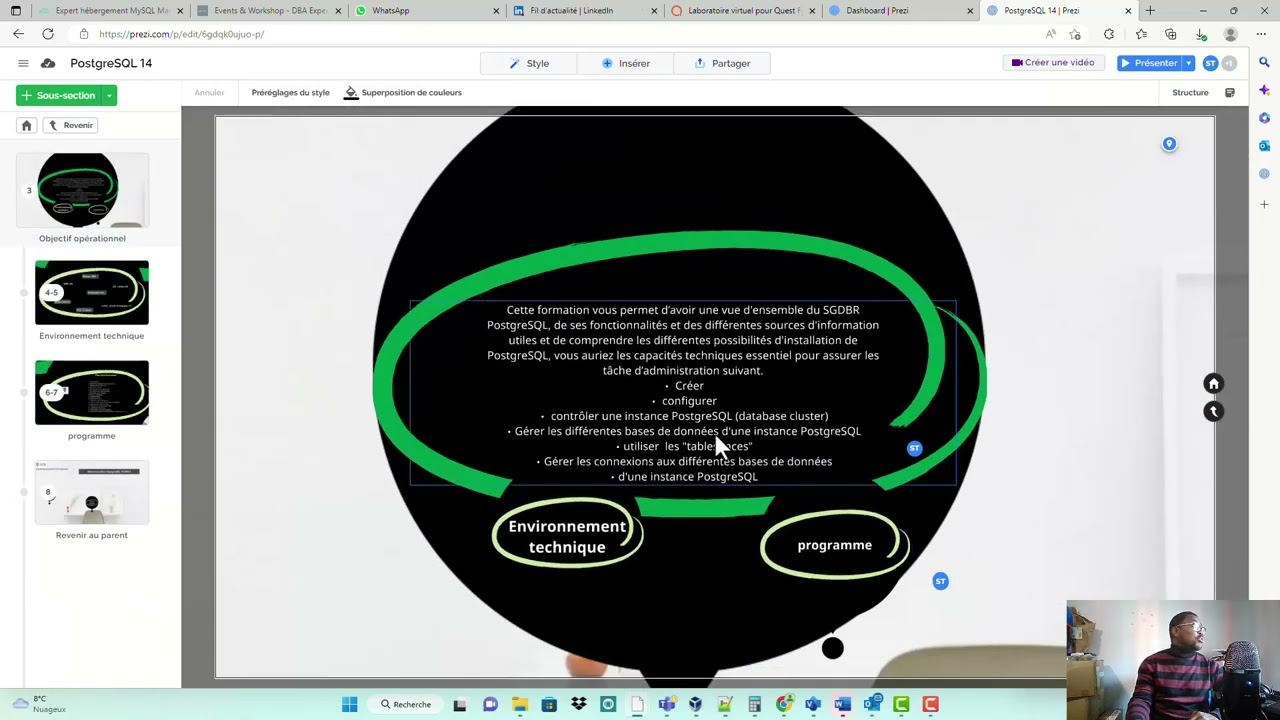Click the canvas back arrow button
The image size is (1280, 720).
tap(1213, 411)
